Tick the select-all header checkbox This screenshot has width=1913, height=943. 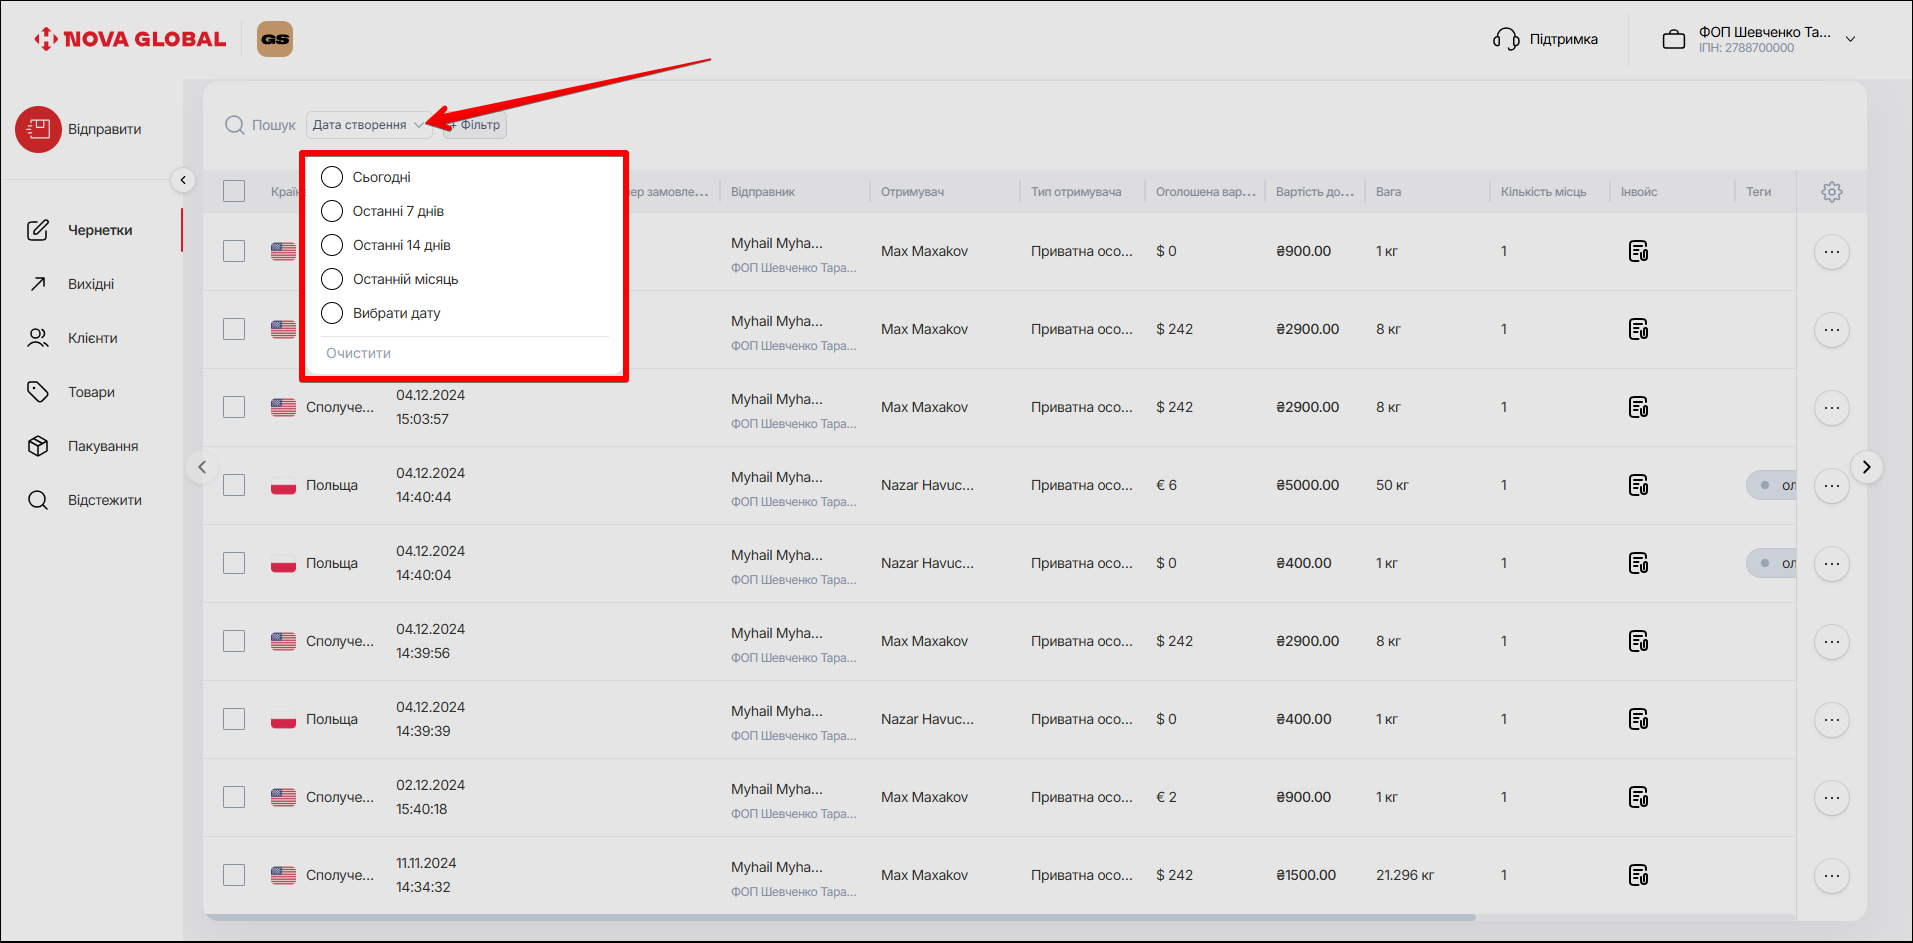[x=234, y=191]
